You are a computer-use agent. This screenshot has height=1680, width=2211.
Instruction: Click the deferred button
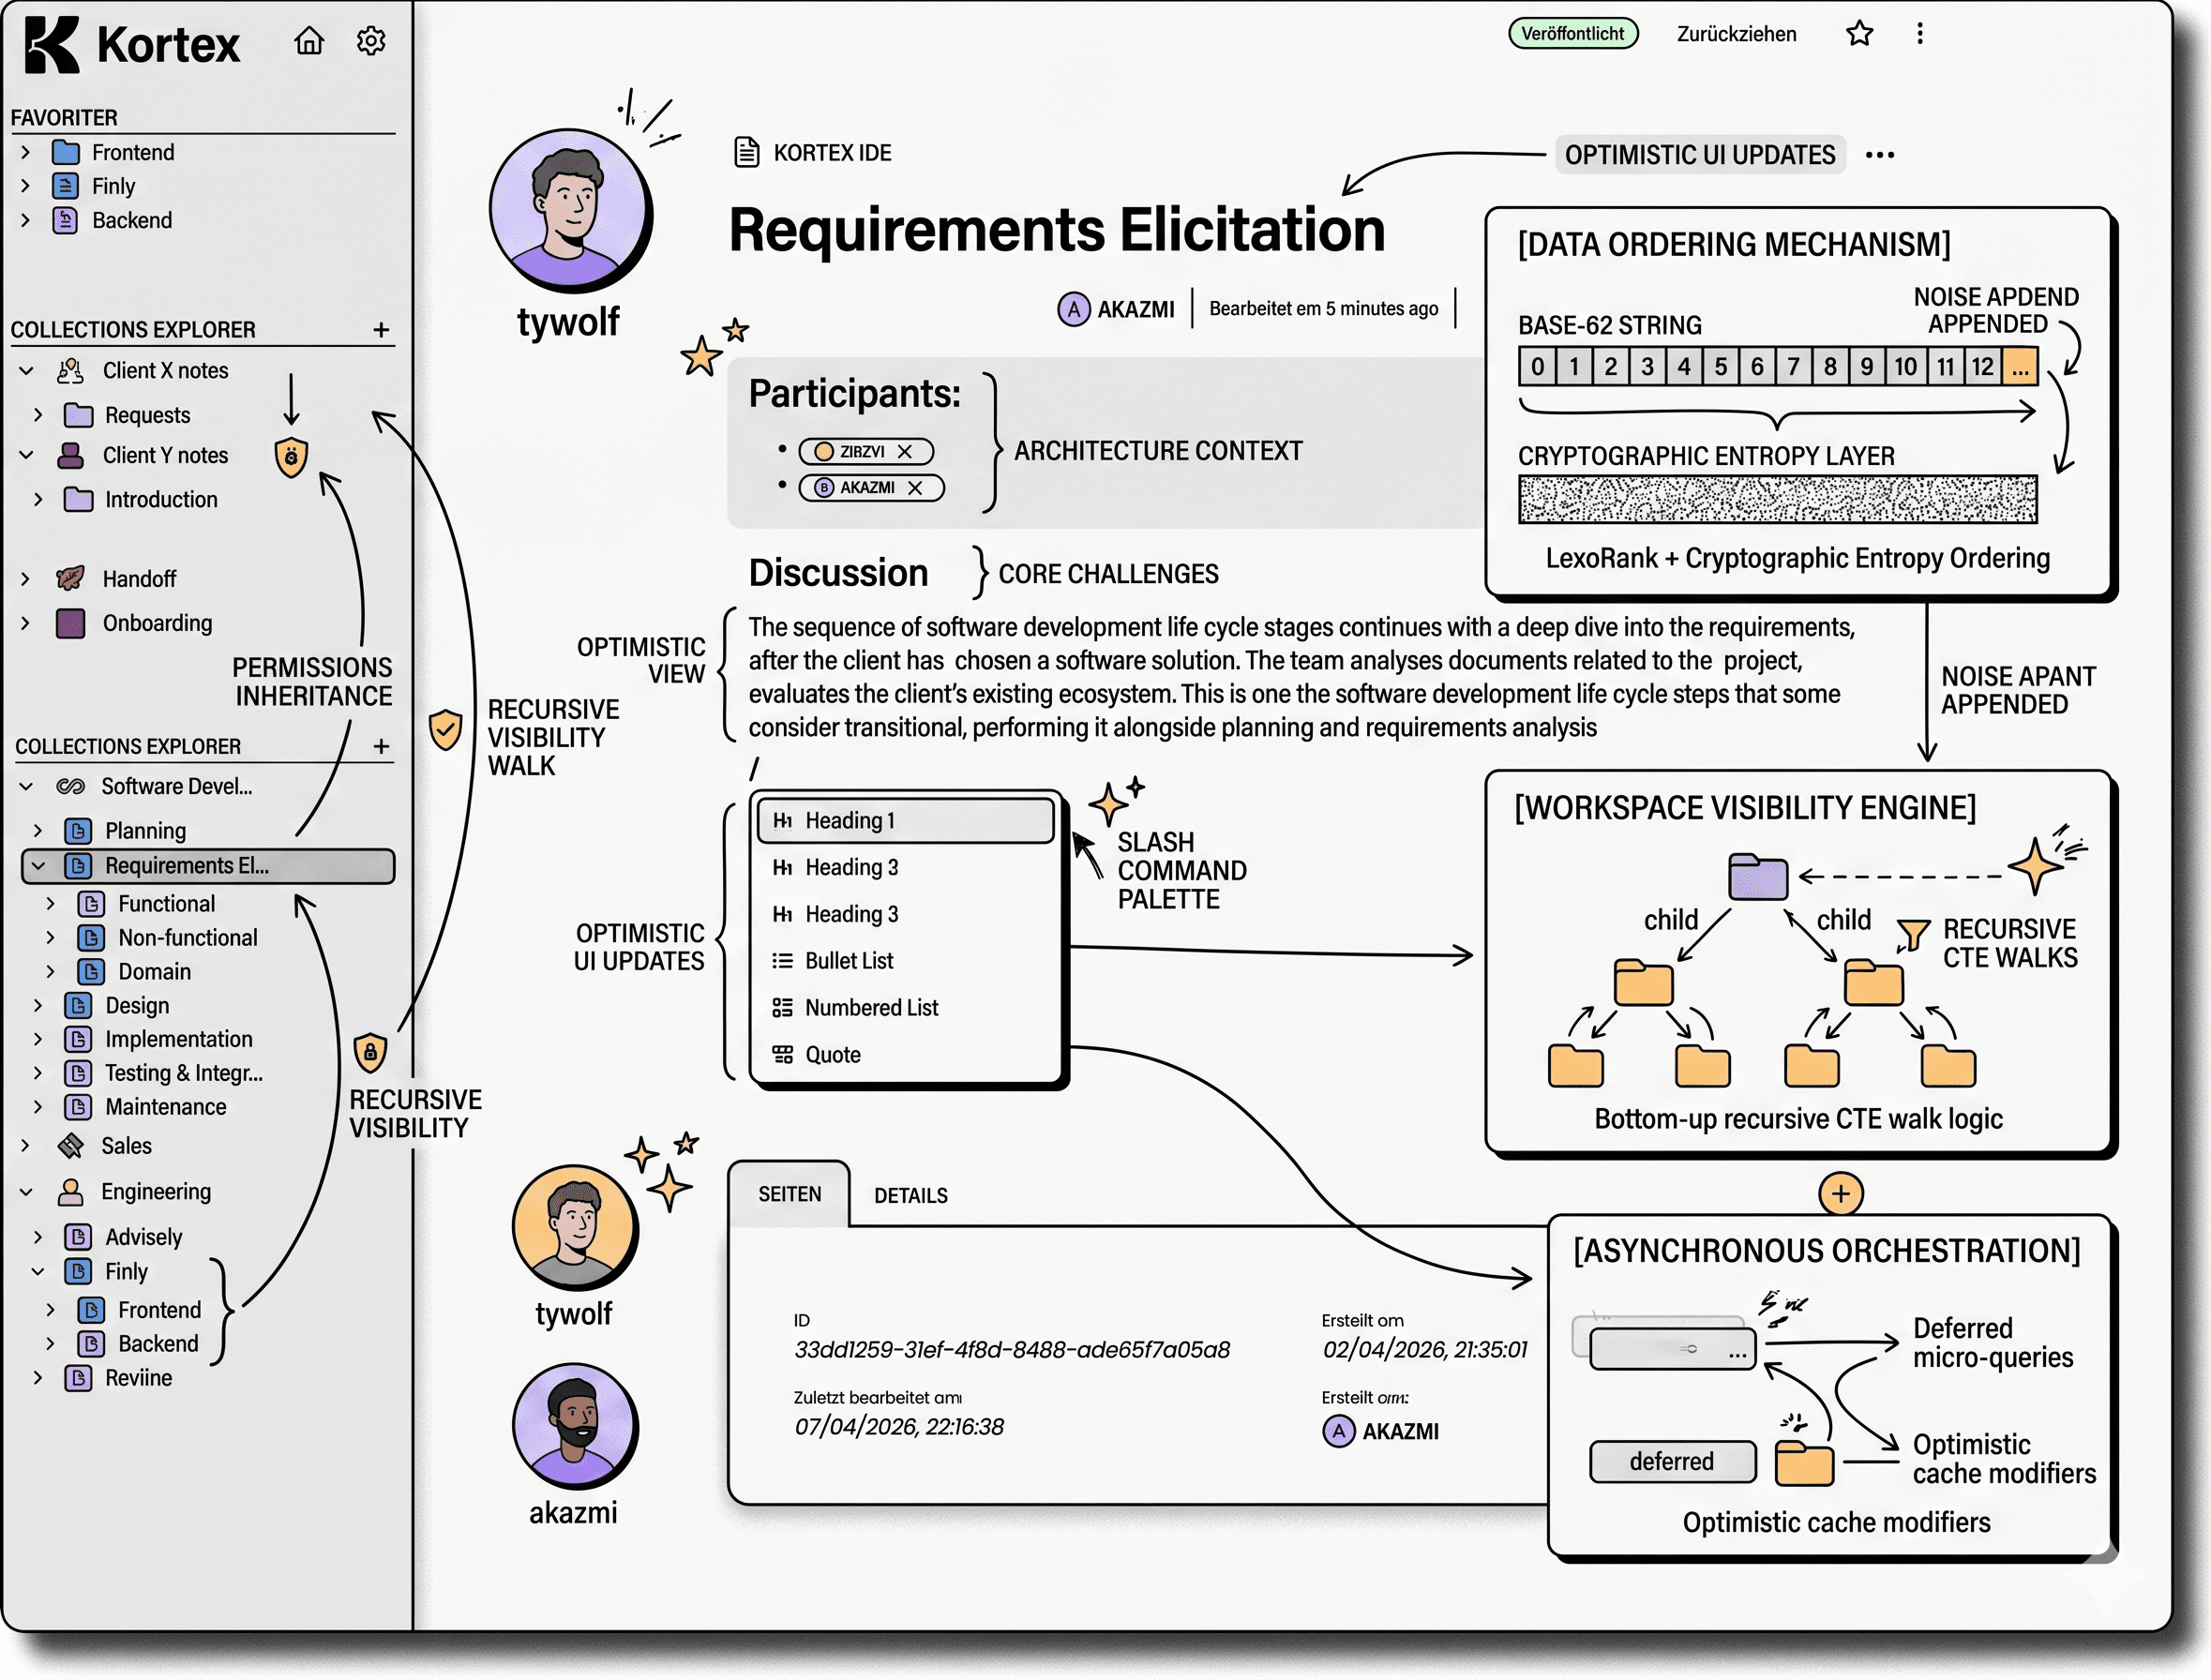pyautogui.click(x=1672, y=1462)
